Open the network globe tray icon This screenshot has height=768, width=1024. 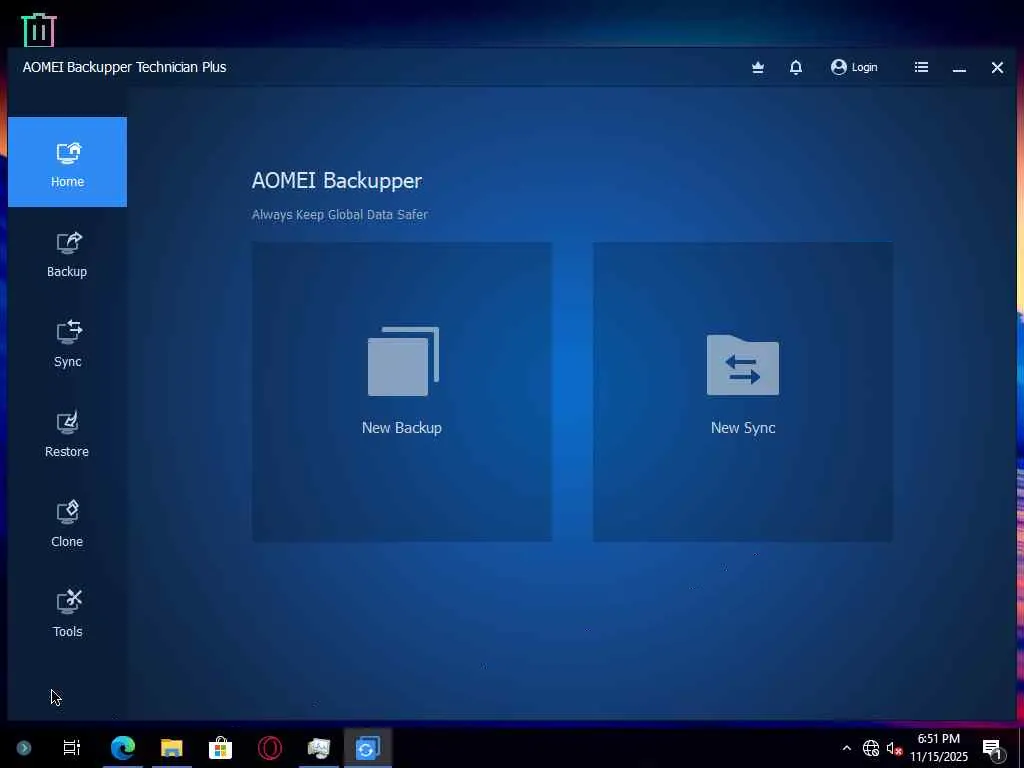[871, 748]
